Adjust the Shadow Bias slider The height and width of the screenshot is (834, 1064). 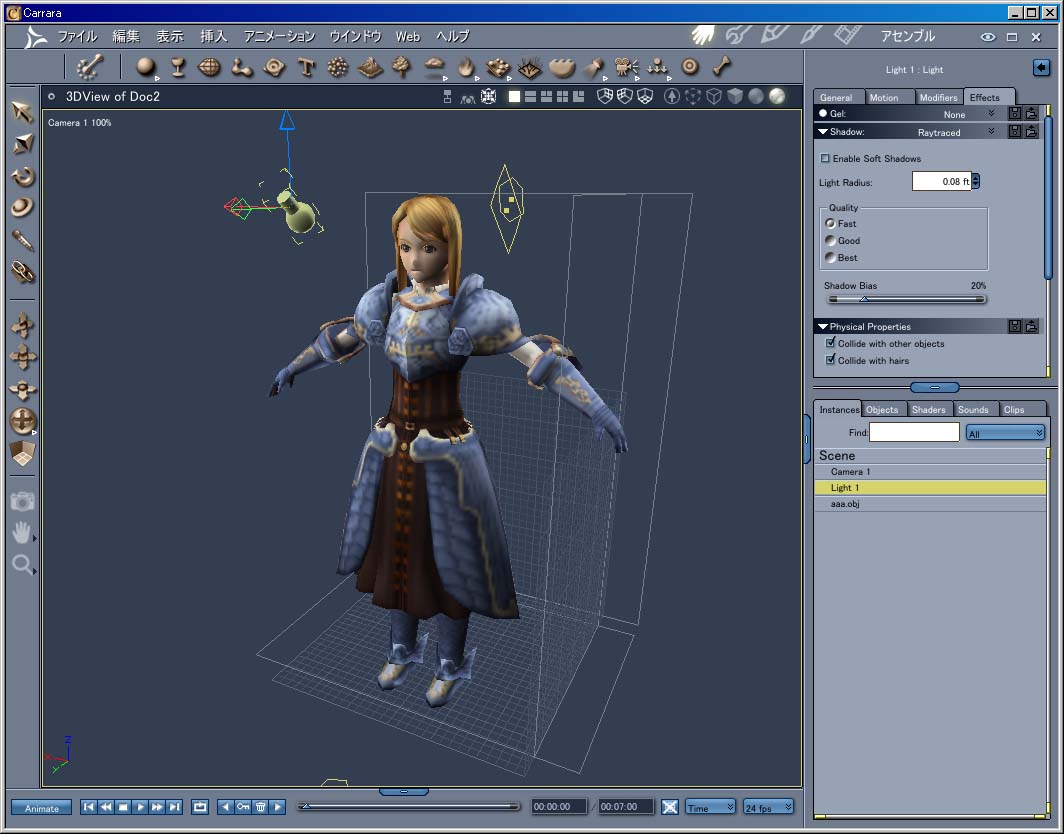pyautogui.click(x=906, y=299)
